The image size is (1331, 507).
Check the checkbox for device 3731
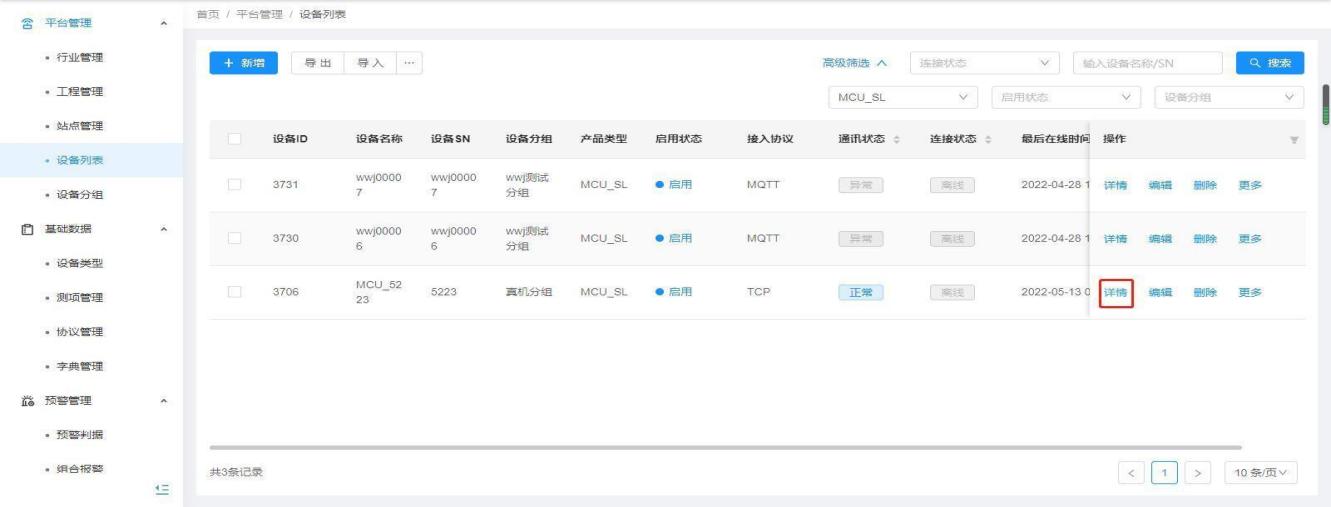click(x=234, y=185)
